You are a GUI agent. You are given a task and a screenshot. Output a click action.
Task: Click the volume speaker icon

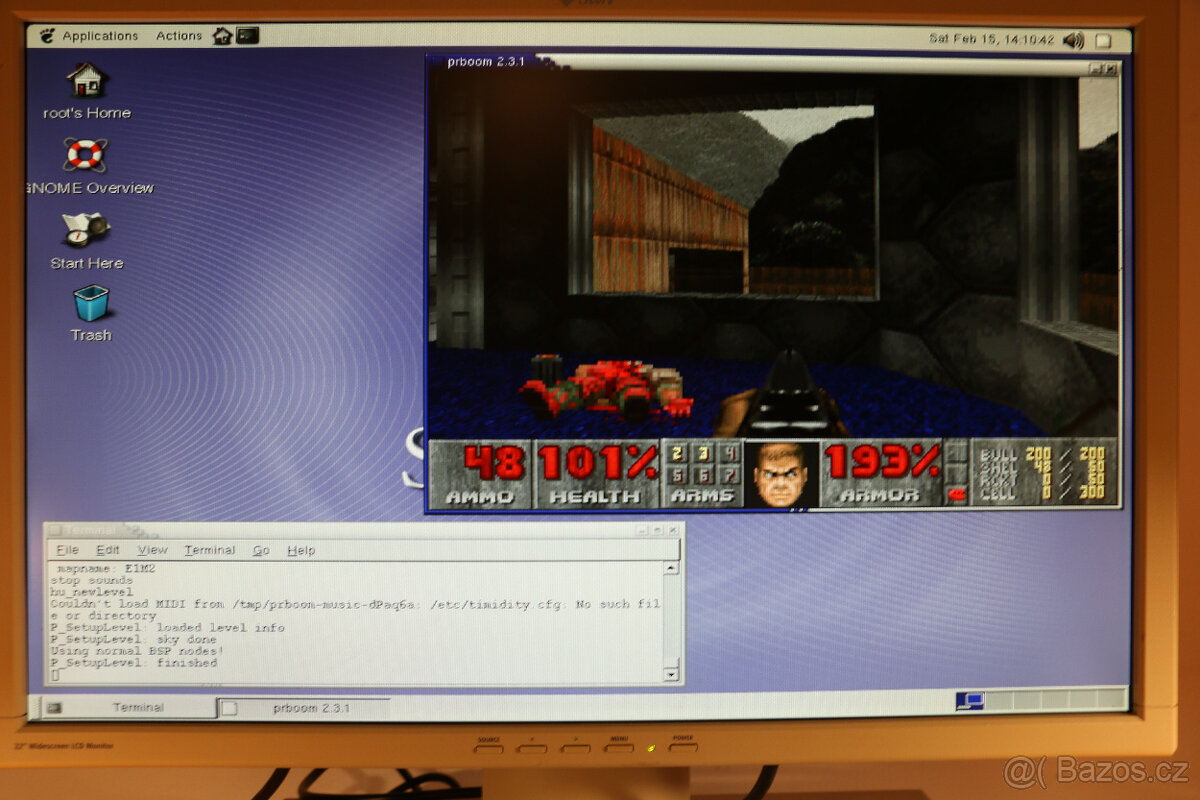tap(1073, 40)
